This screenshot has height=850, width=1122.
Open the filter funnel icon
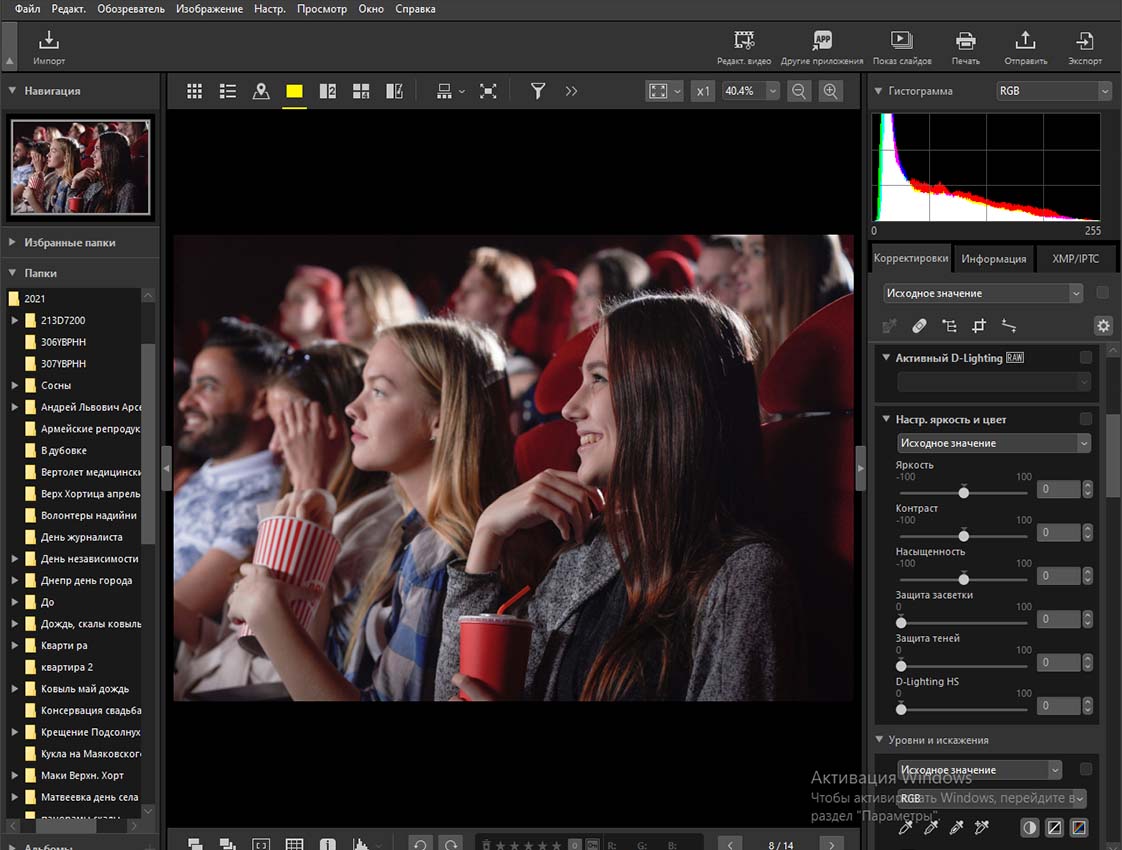click(x=537, y=91)
